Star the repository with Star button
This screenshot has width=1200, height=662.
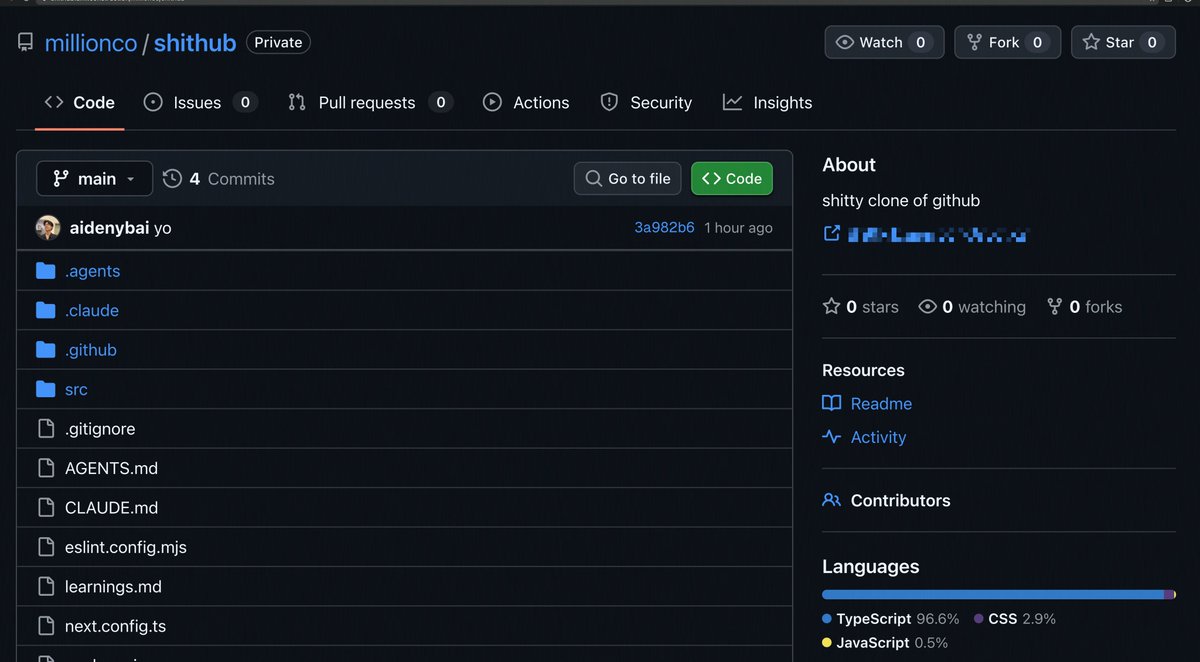point(1123,42)
